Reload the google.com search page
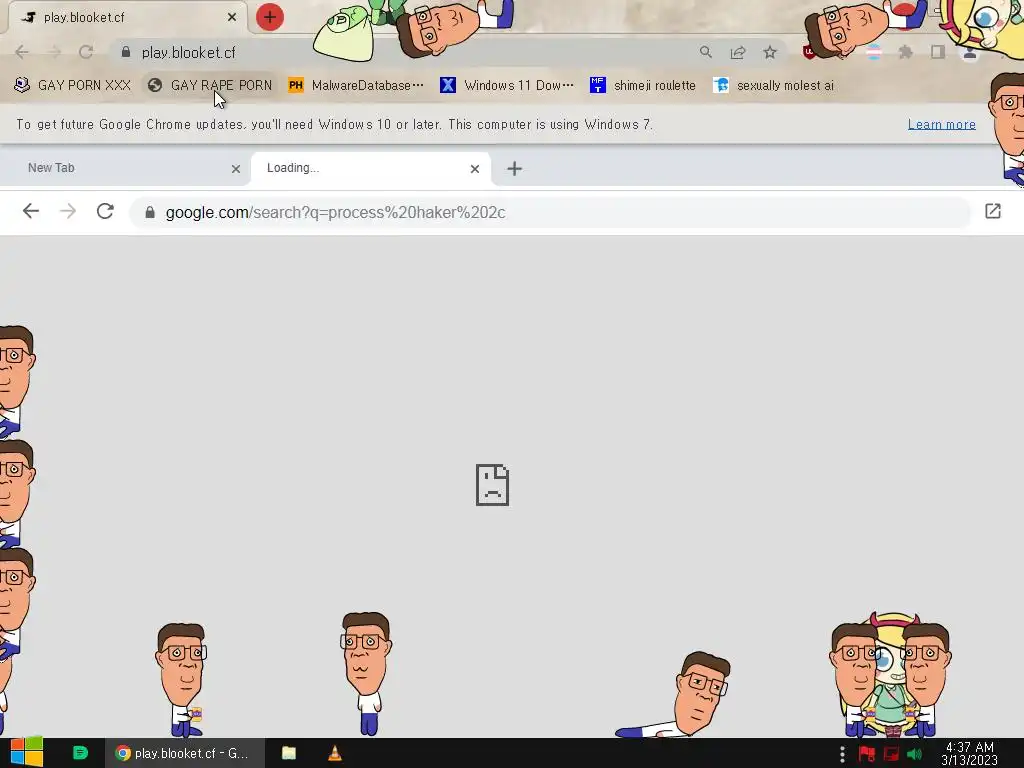The height and width of the screenshot is (768, 1024). point(105,211)
